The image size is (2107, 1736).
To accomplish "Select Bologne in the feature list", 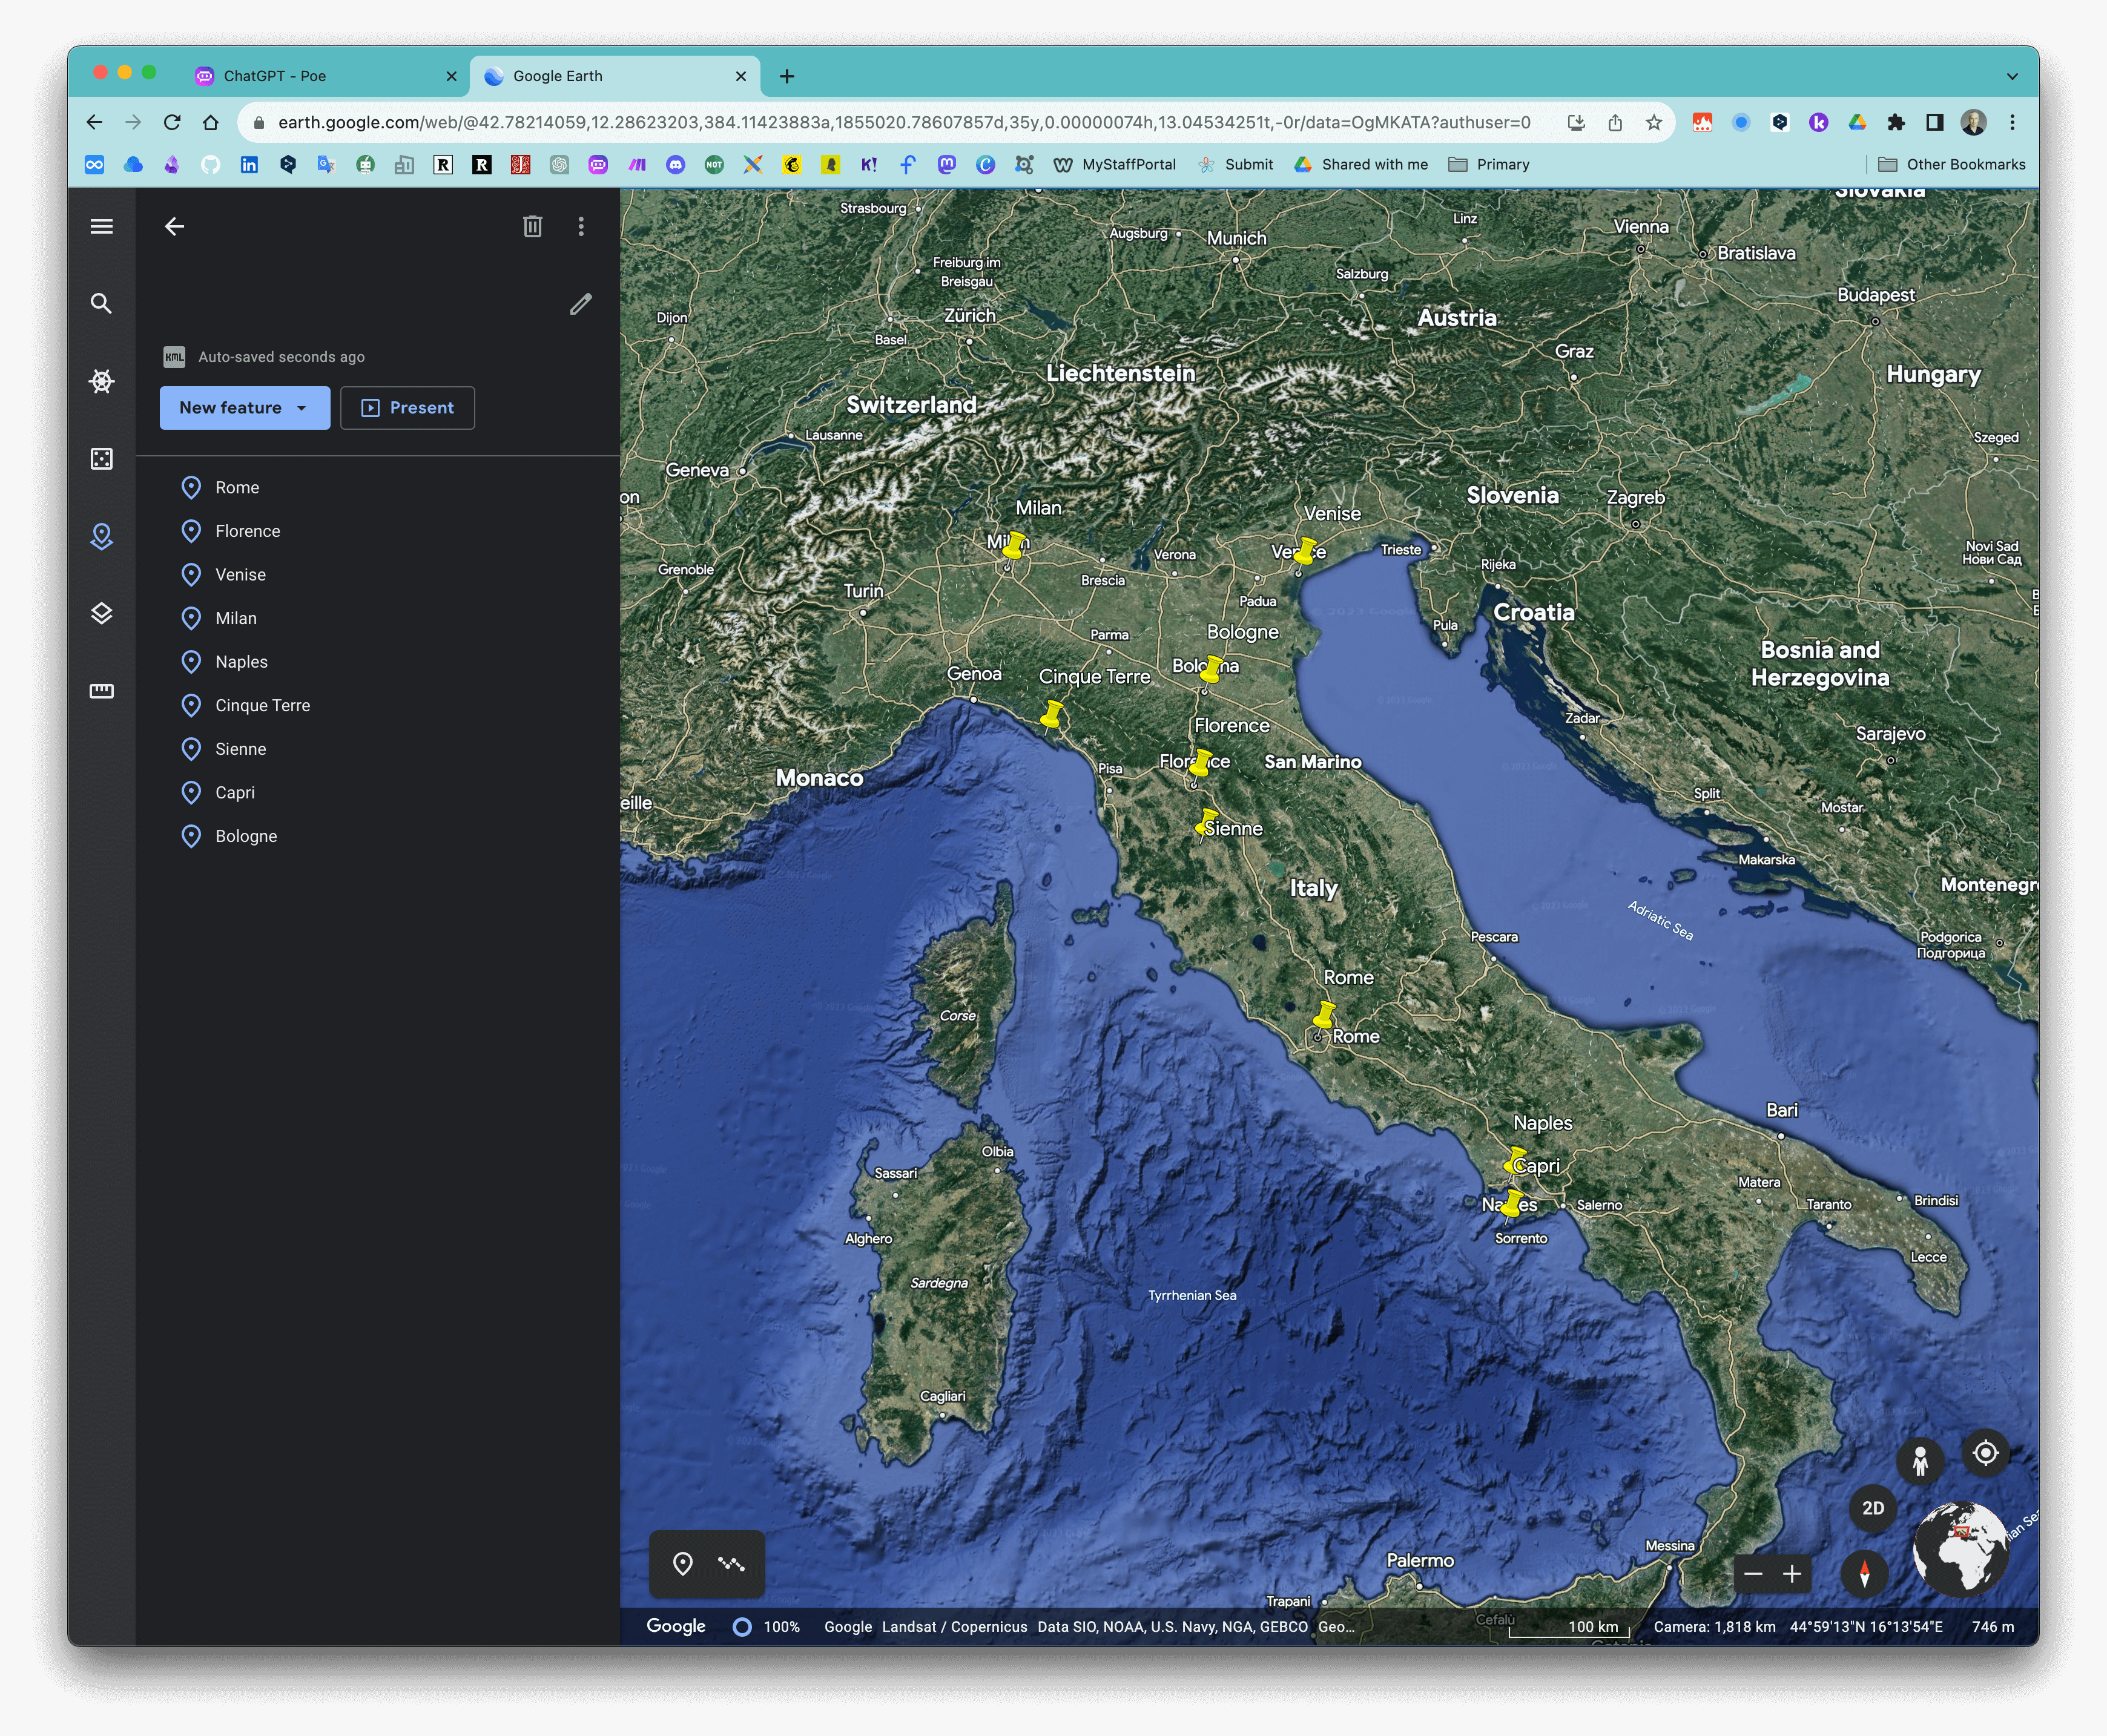I will (x=377, y=836).
